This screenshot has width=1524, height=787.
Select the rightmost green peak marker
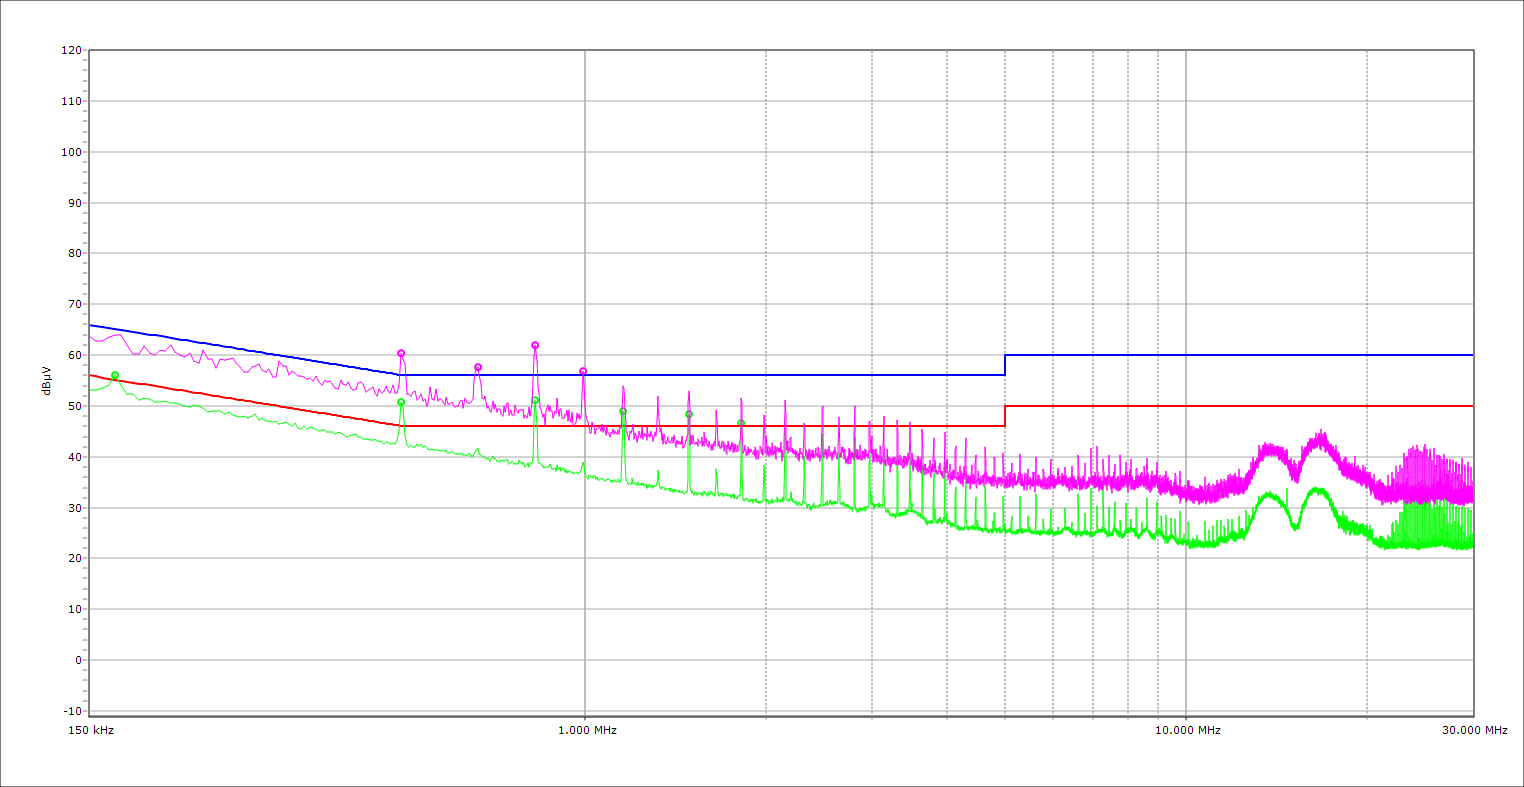pos(741,424)
